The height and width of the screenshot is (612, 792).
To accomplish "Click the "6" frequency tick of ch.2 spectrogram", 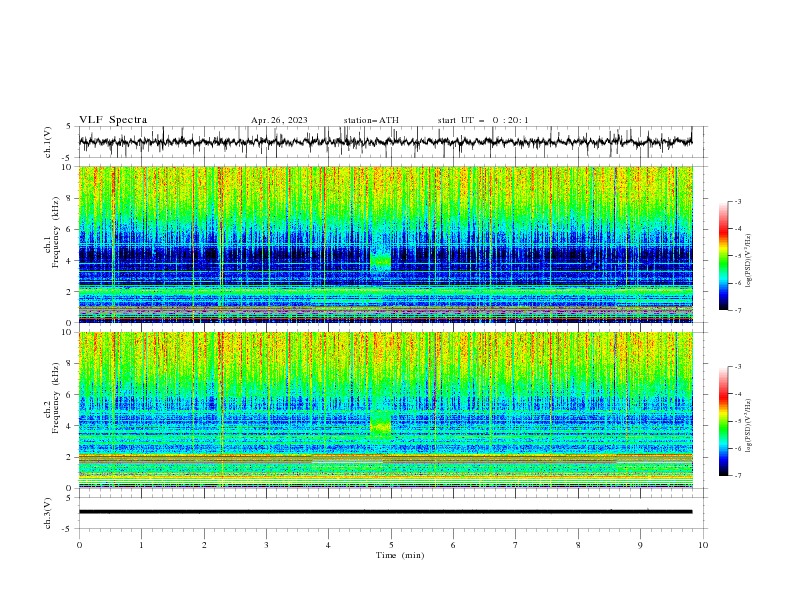I will tap(70, 395).
